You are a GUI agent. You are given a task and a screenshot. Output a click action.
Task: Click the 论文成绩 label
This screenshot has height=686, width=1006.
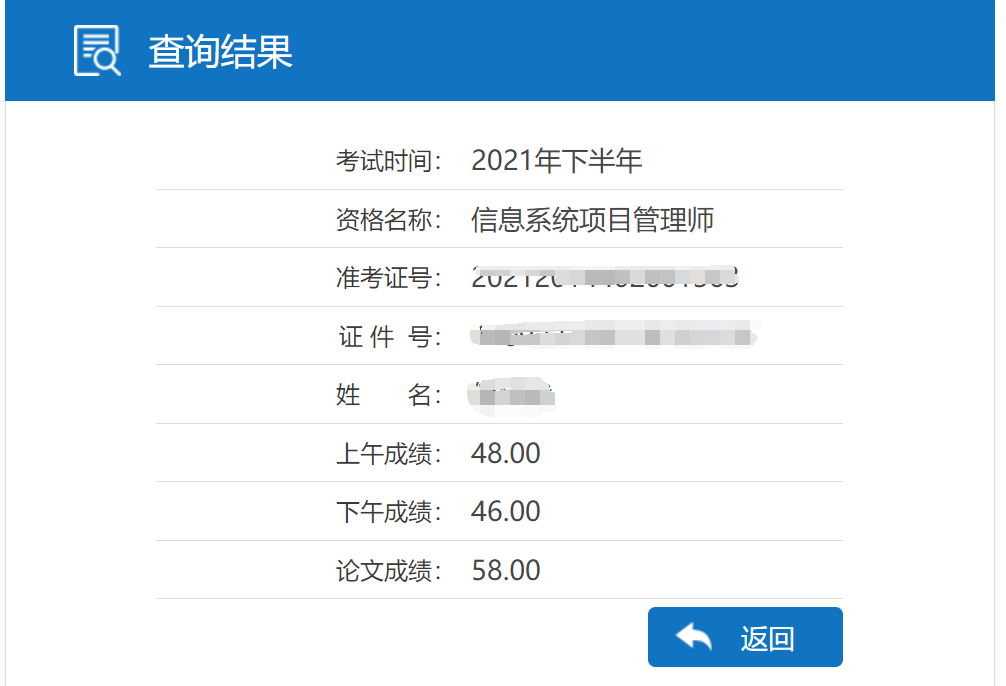(x=389, y=571)
